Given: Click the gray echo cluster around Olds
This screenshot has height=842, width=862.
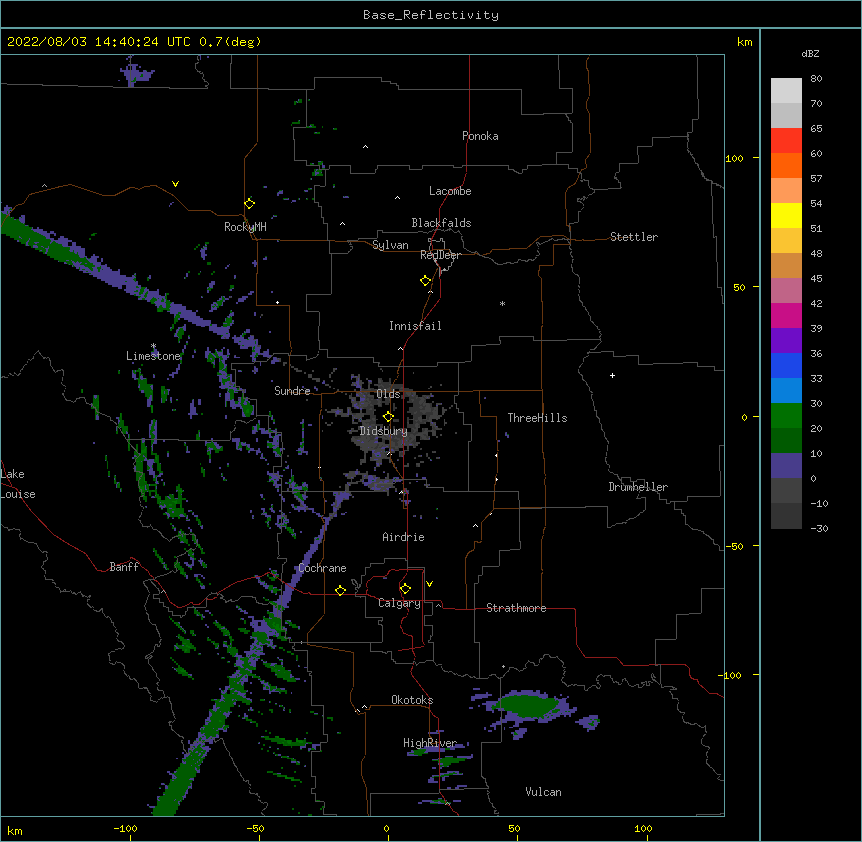Looking at the screenshot, I should [396, 418].
